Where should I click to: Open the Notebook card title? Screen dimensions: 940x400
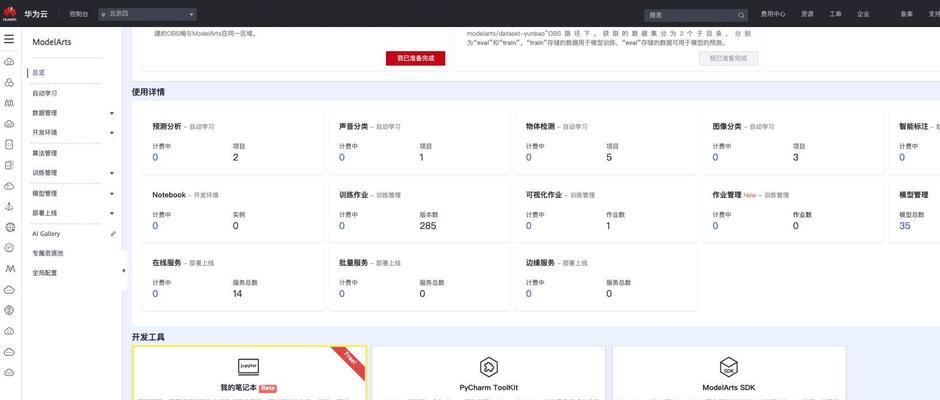pyautogui.click(x=169, y=195)
